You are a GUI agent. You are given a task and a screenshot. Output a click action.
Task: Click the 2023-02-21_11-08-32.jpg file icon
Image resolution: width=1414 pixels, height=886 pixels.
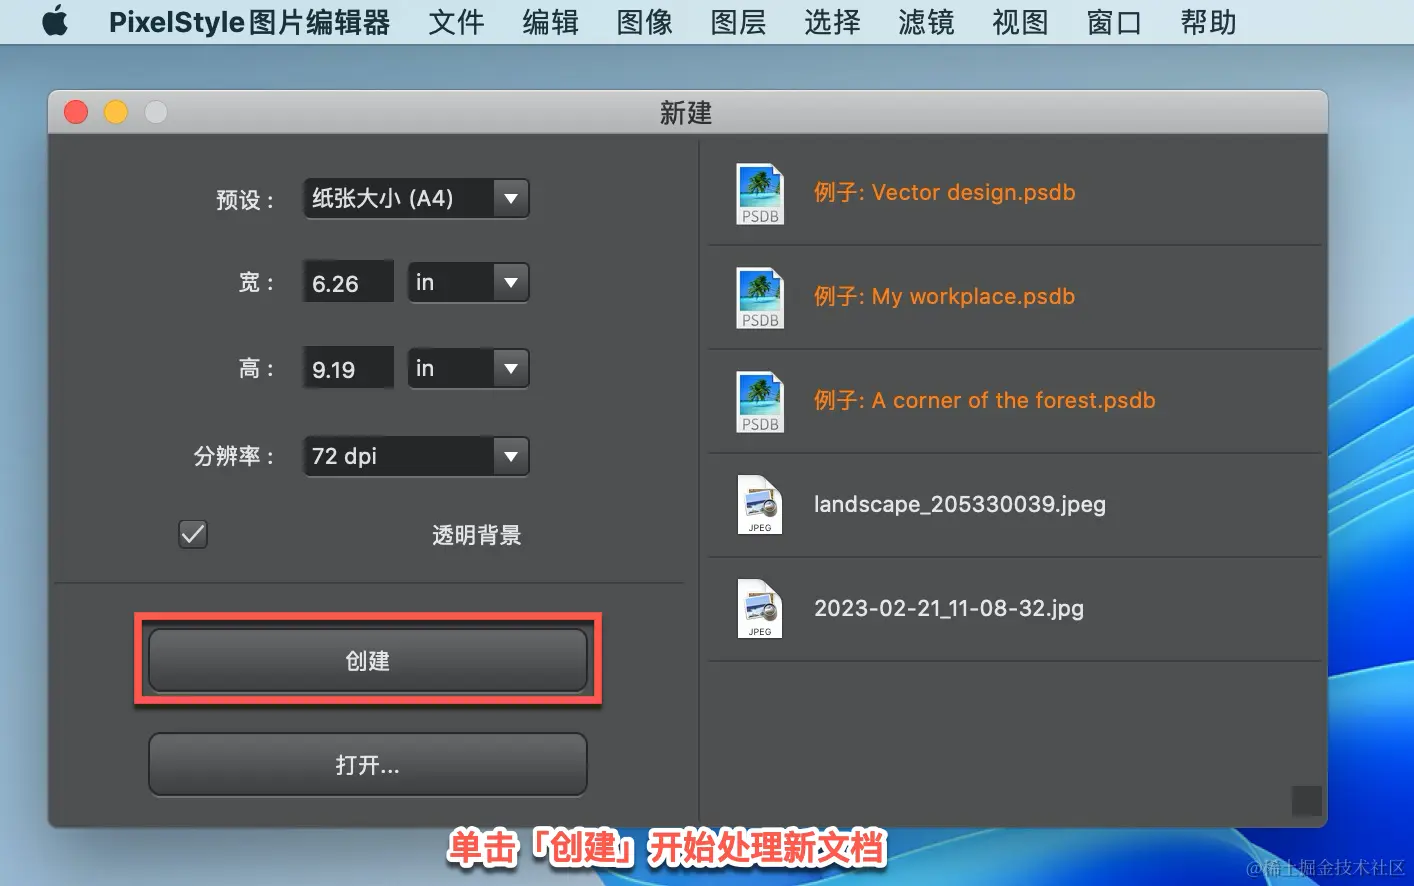(x=760, y=609)
